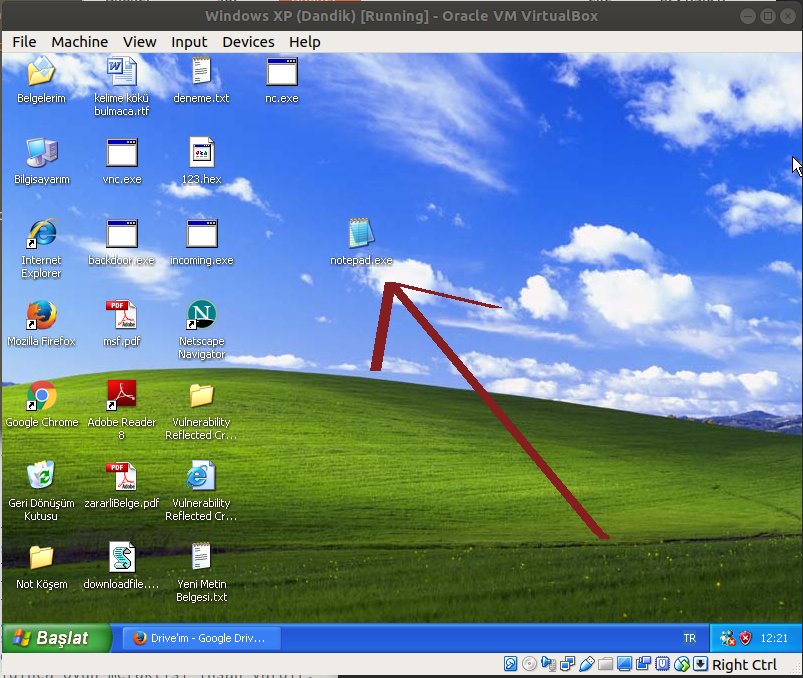Select the Internet Explorer shortcut icon
The image size is (803, 678).
click(x=41, y=233)
